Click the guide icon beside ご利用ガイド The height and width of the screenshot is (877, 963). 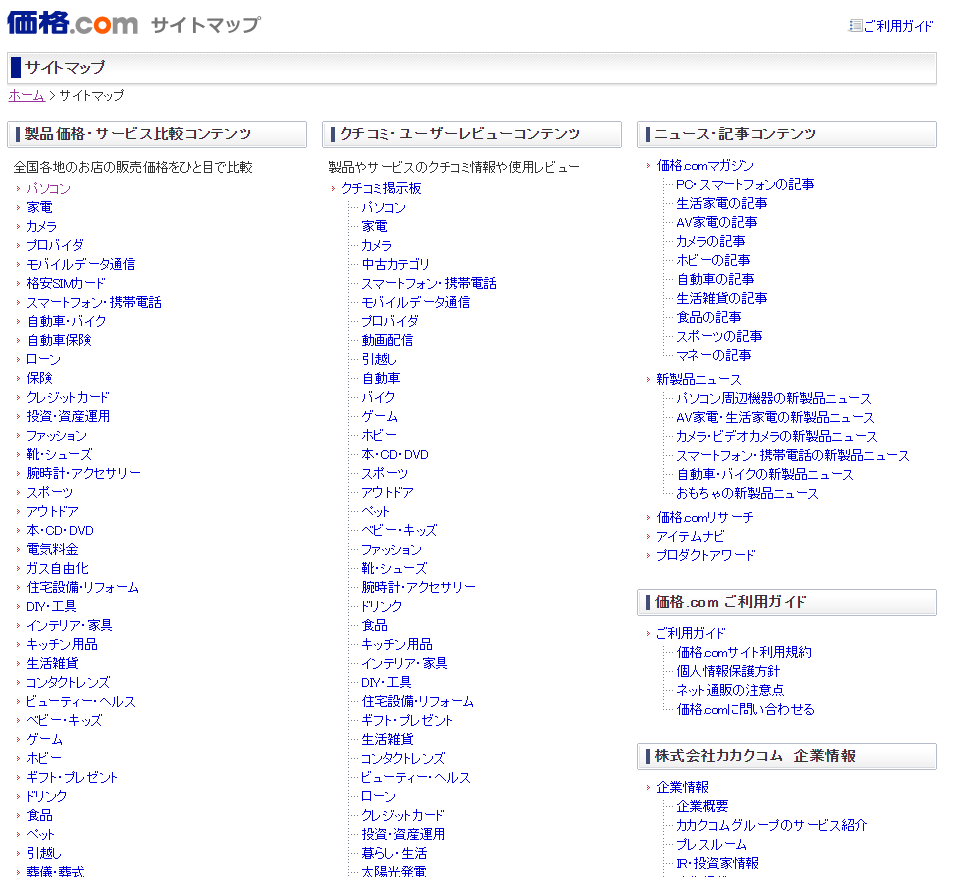tap(855, 26)
